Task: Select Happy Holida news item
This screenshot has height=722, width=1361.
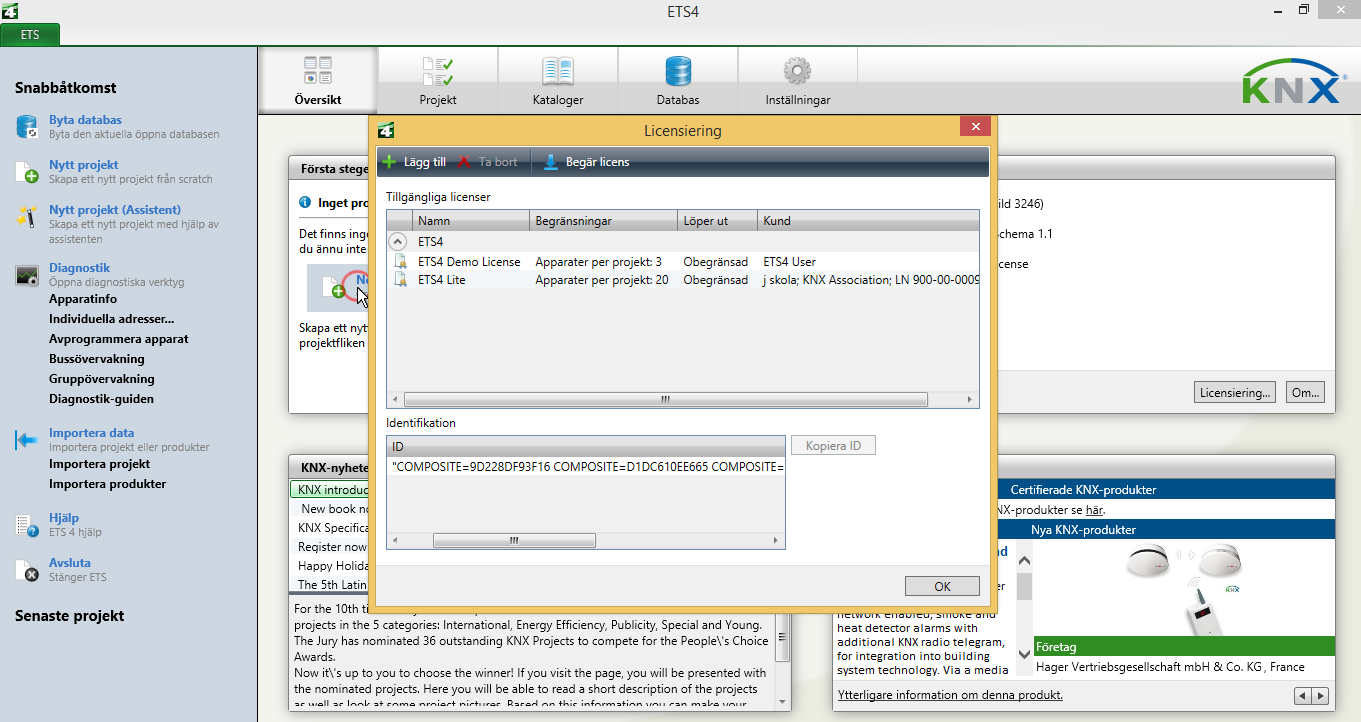Action: (331, 566)
